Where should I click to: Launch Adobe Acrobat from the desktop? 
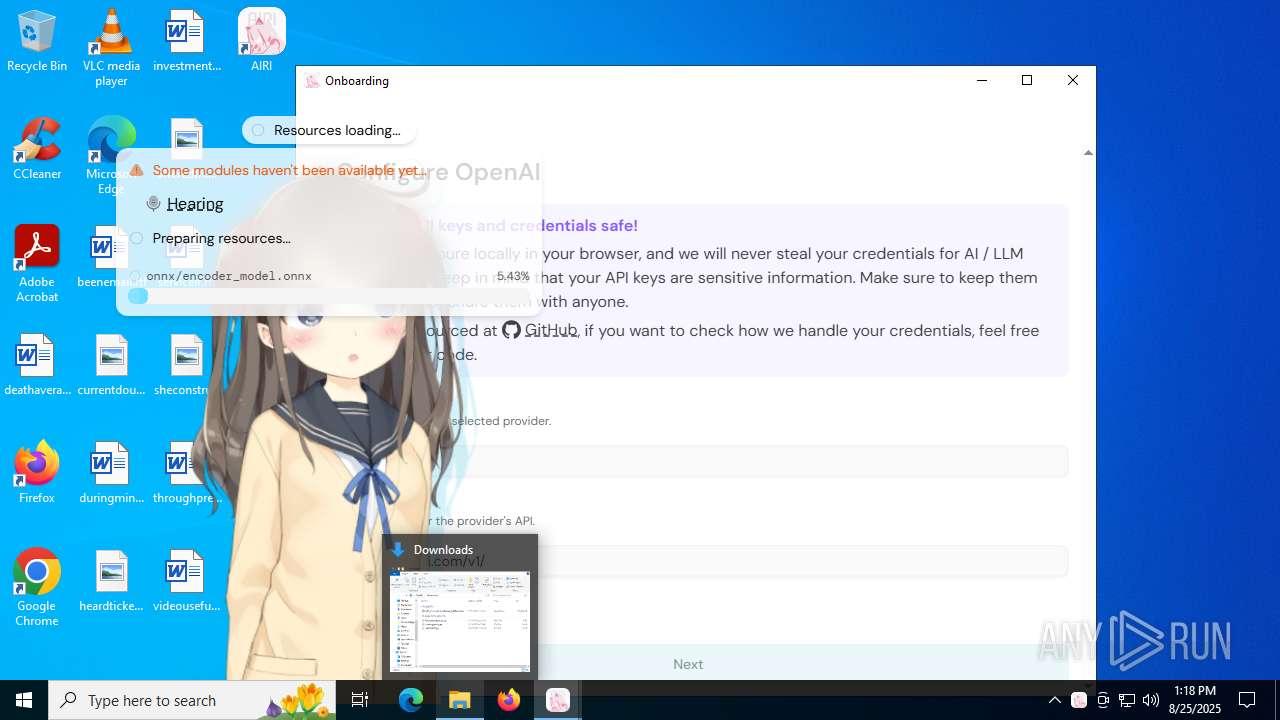37,264
